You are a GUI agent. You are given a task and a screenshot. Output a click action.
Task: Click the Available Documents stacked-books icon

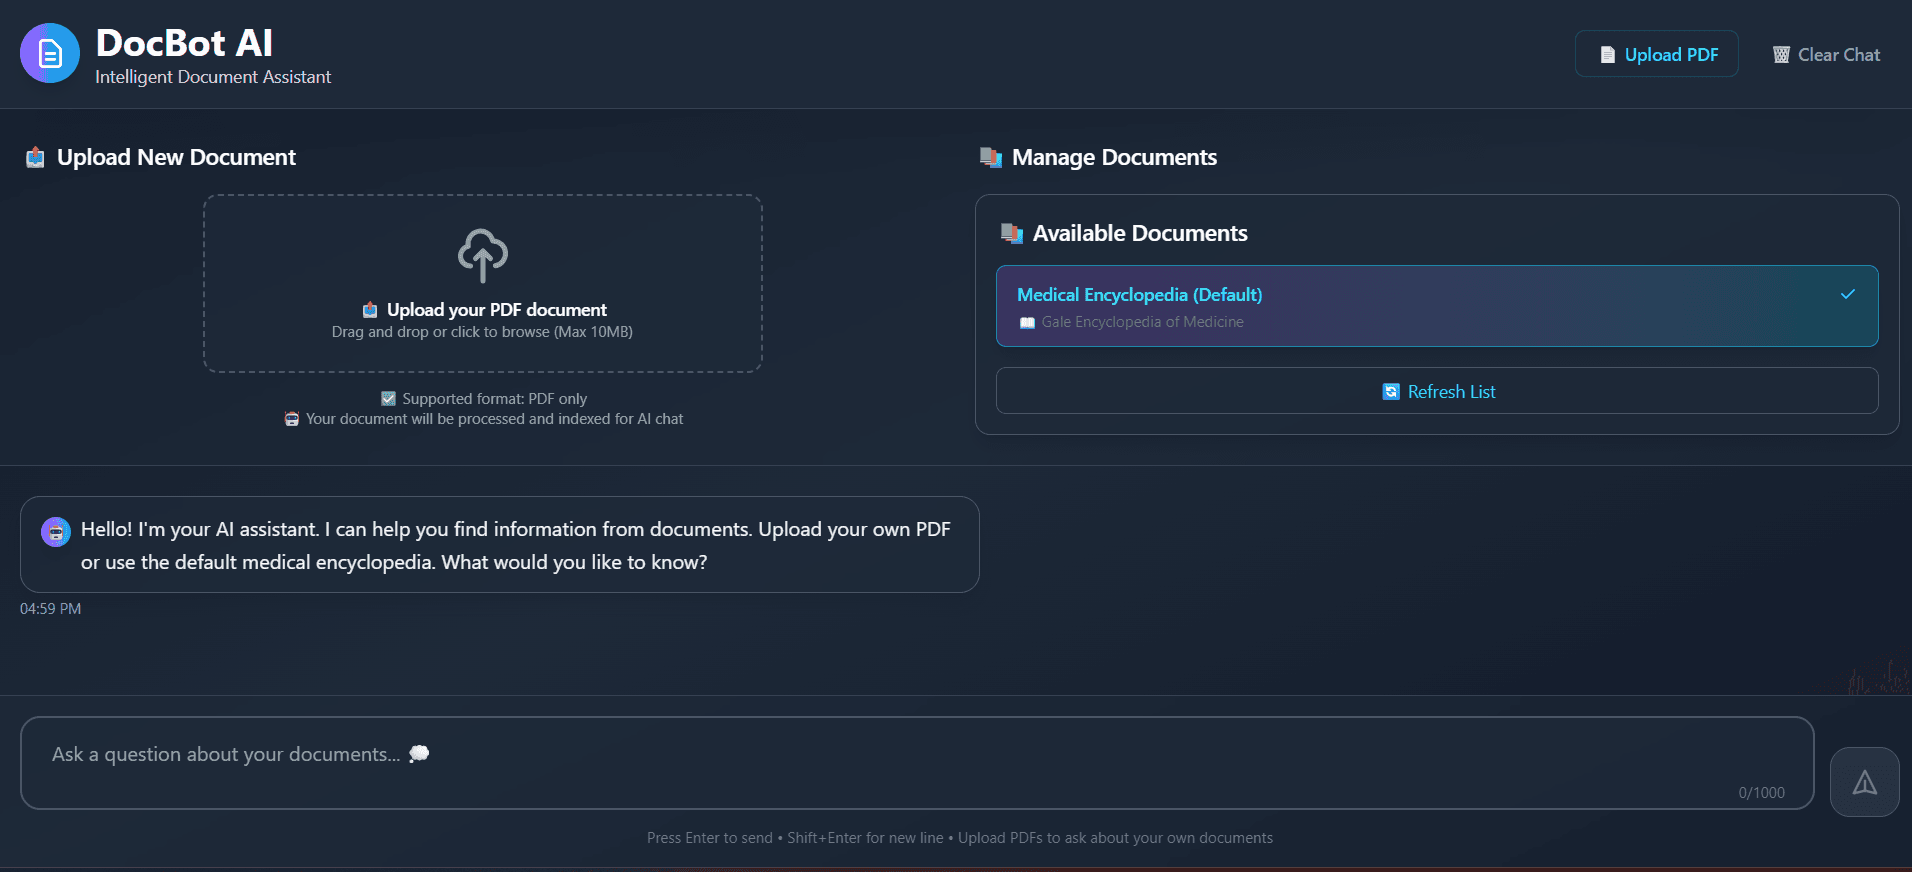pyautogui.click(x=1011, y=234)
